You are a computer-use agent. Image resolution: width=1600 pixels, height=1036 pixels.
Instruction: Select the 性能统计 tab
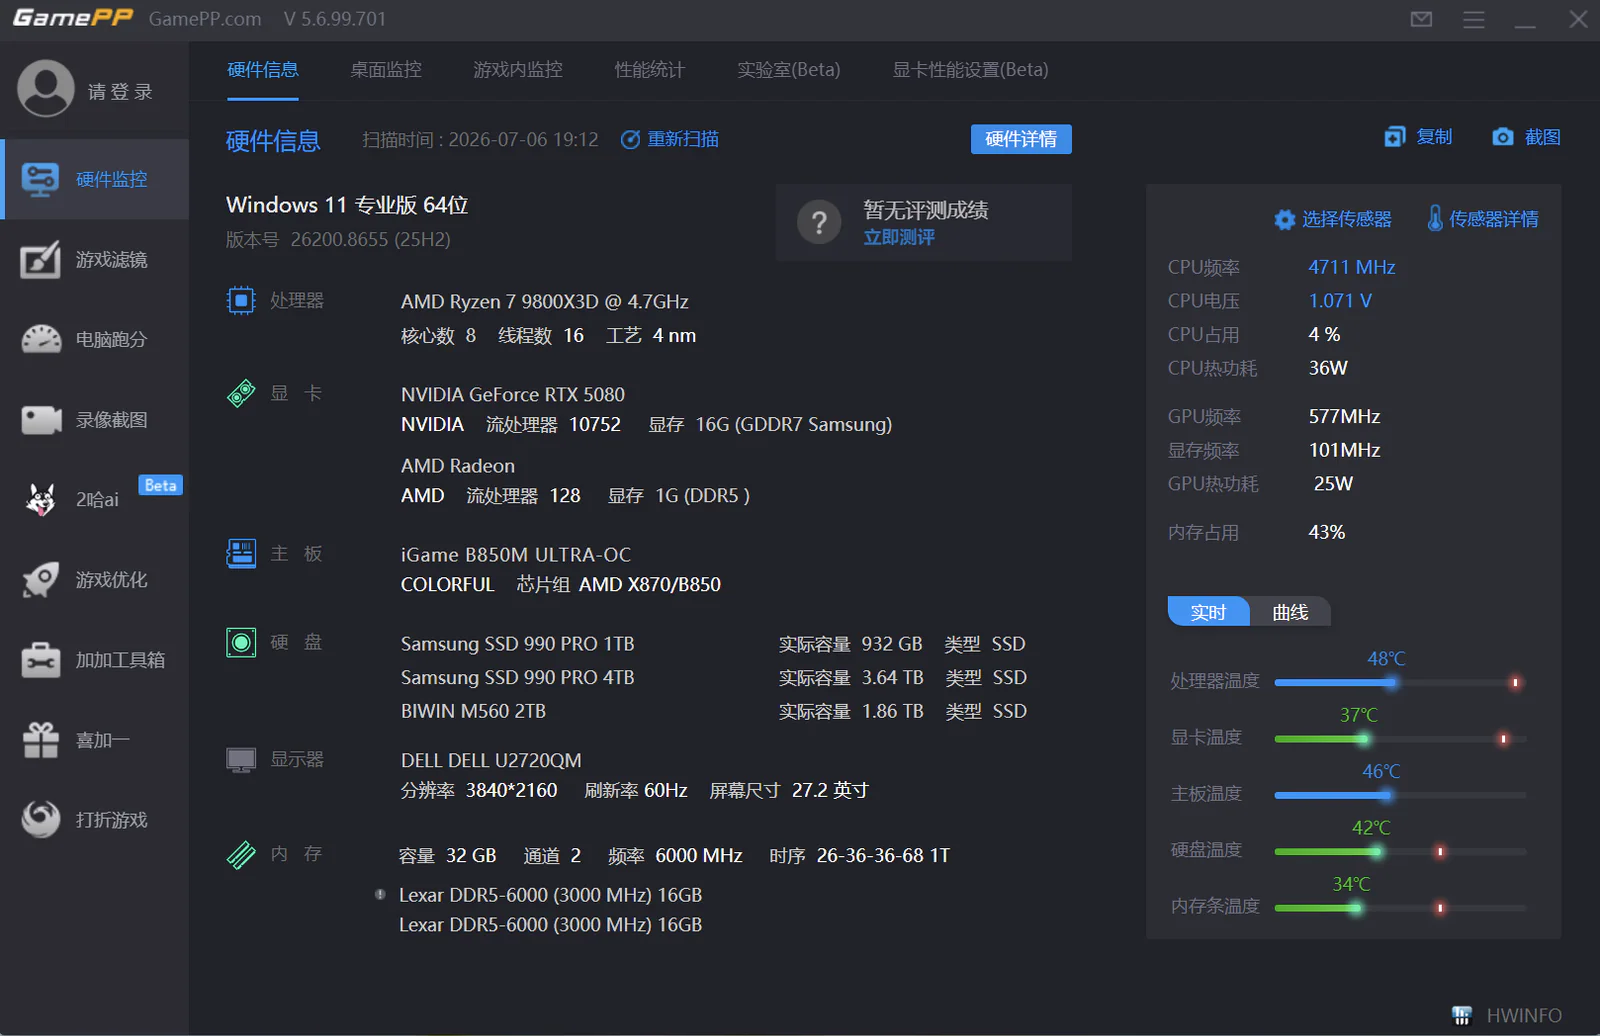click(650, 69)
